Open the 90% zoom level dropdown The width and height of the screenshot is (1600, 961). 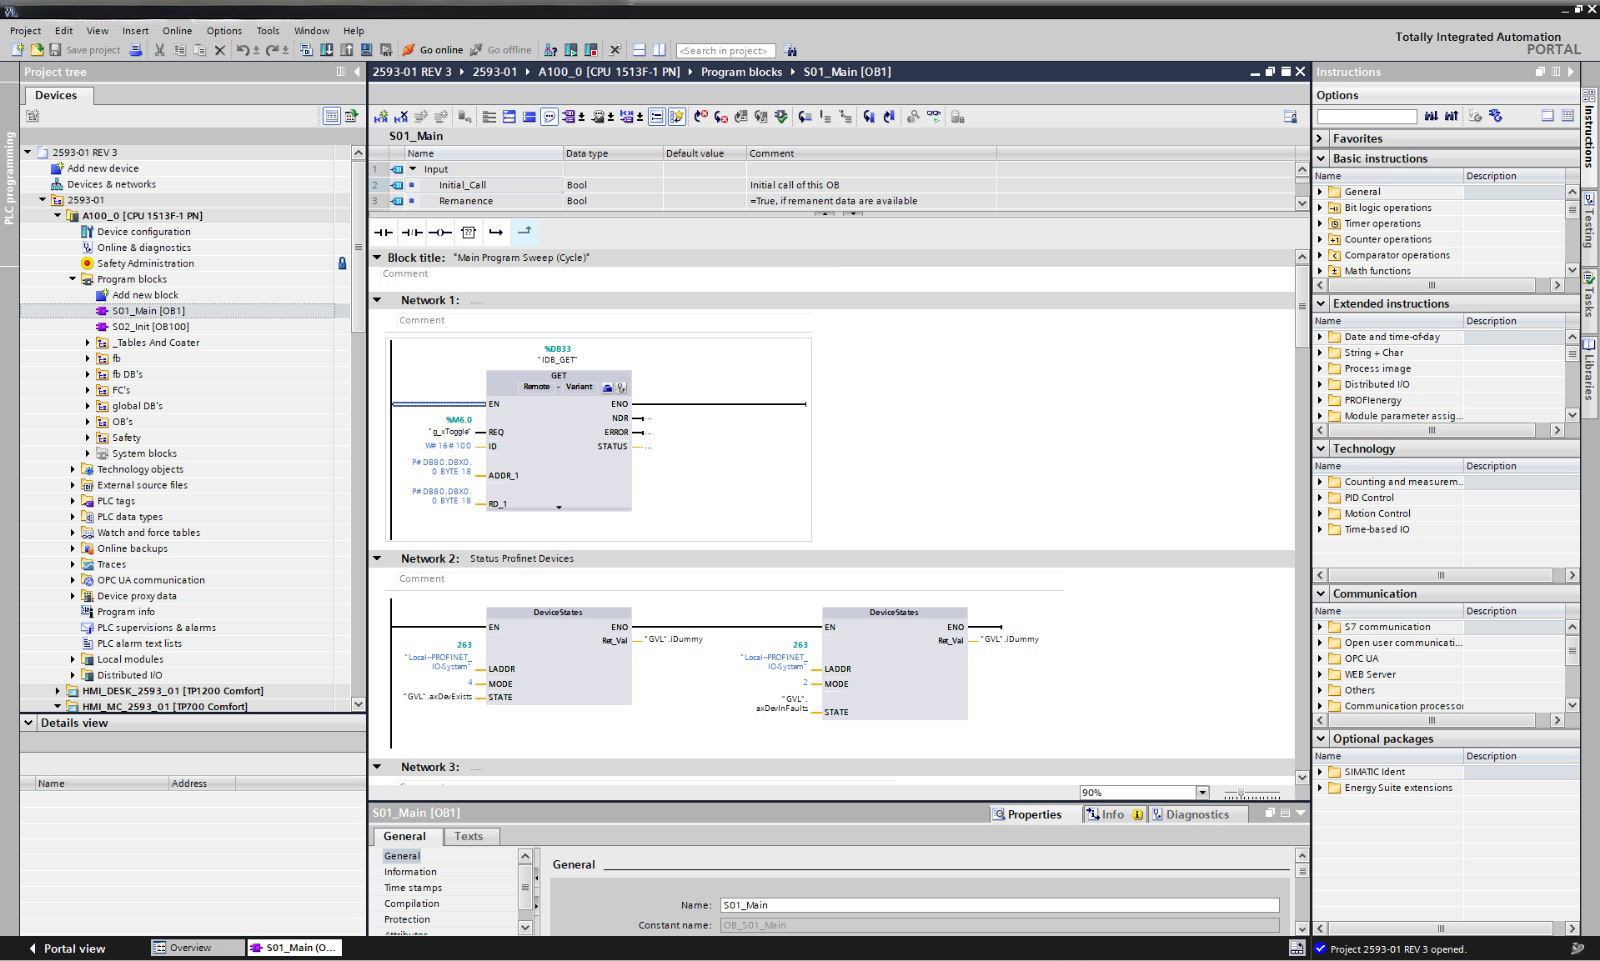[1202, 793]
